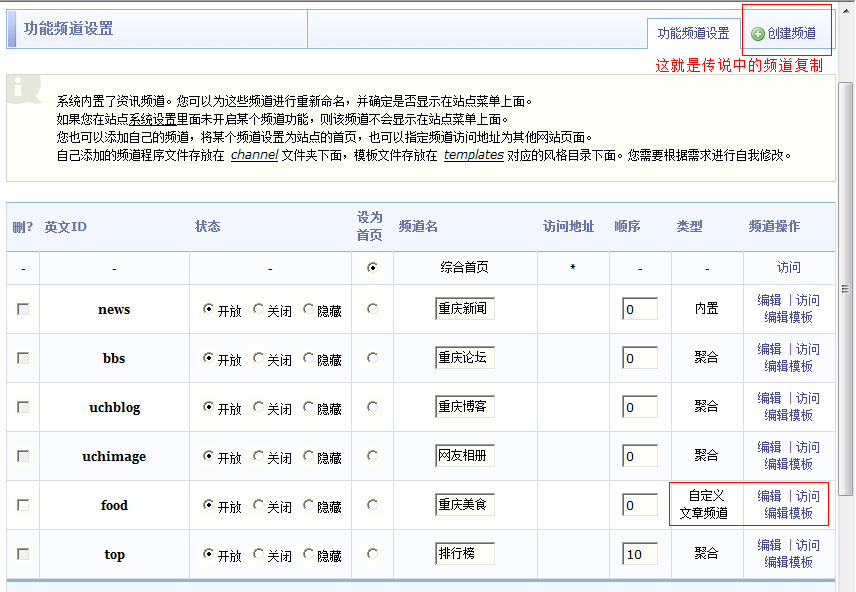Viewport: 856px width, 592px height.
Task: Tick the delete checkbox for uchblog
Action: click(x=23, y=407)
